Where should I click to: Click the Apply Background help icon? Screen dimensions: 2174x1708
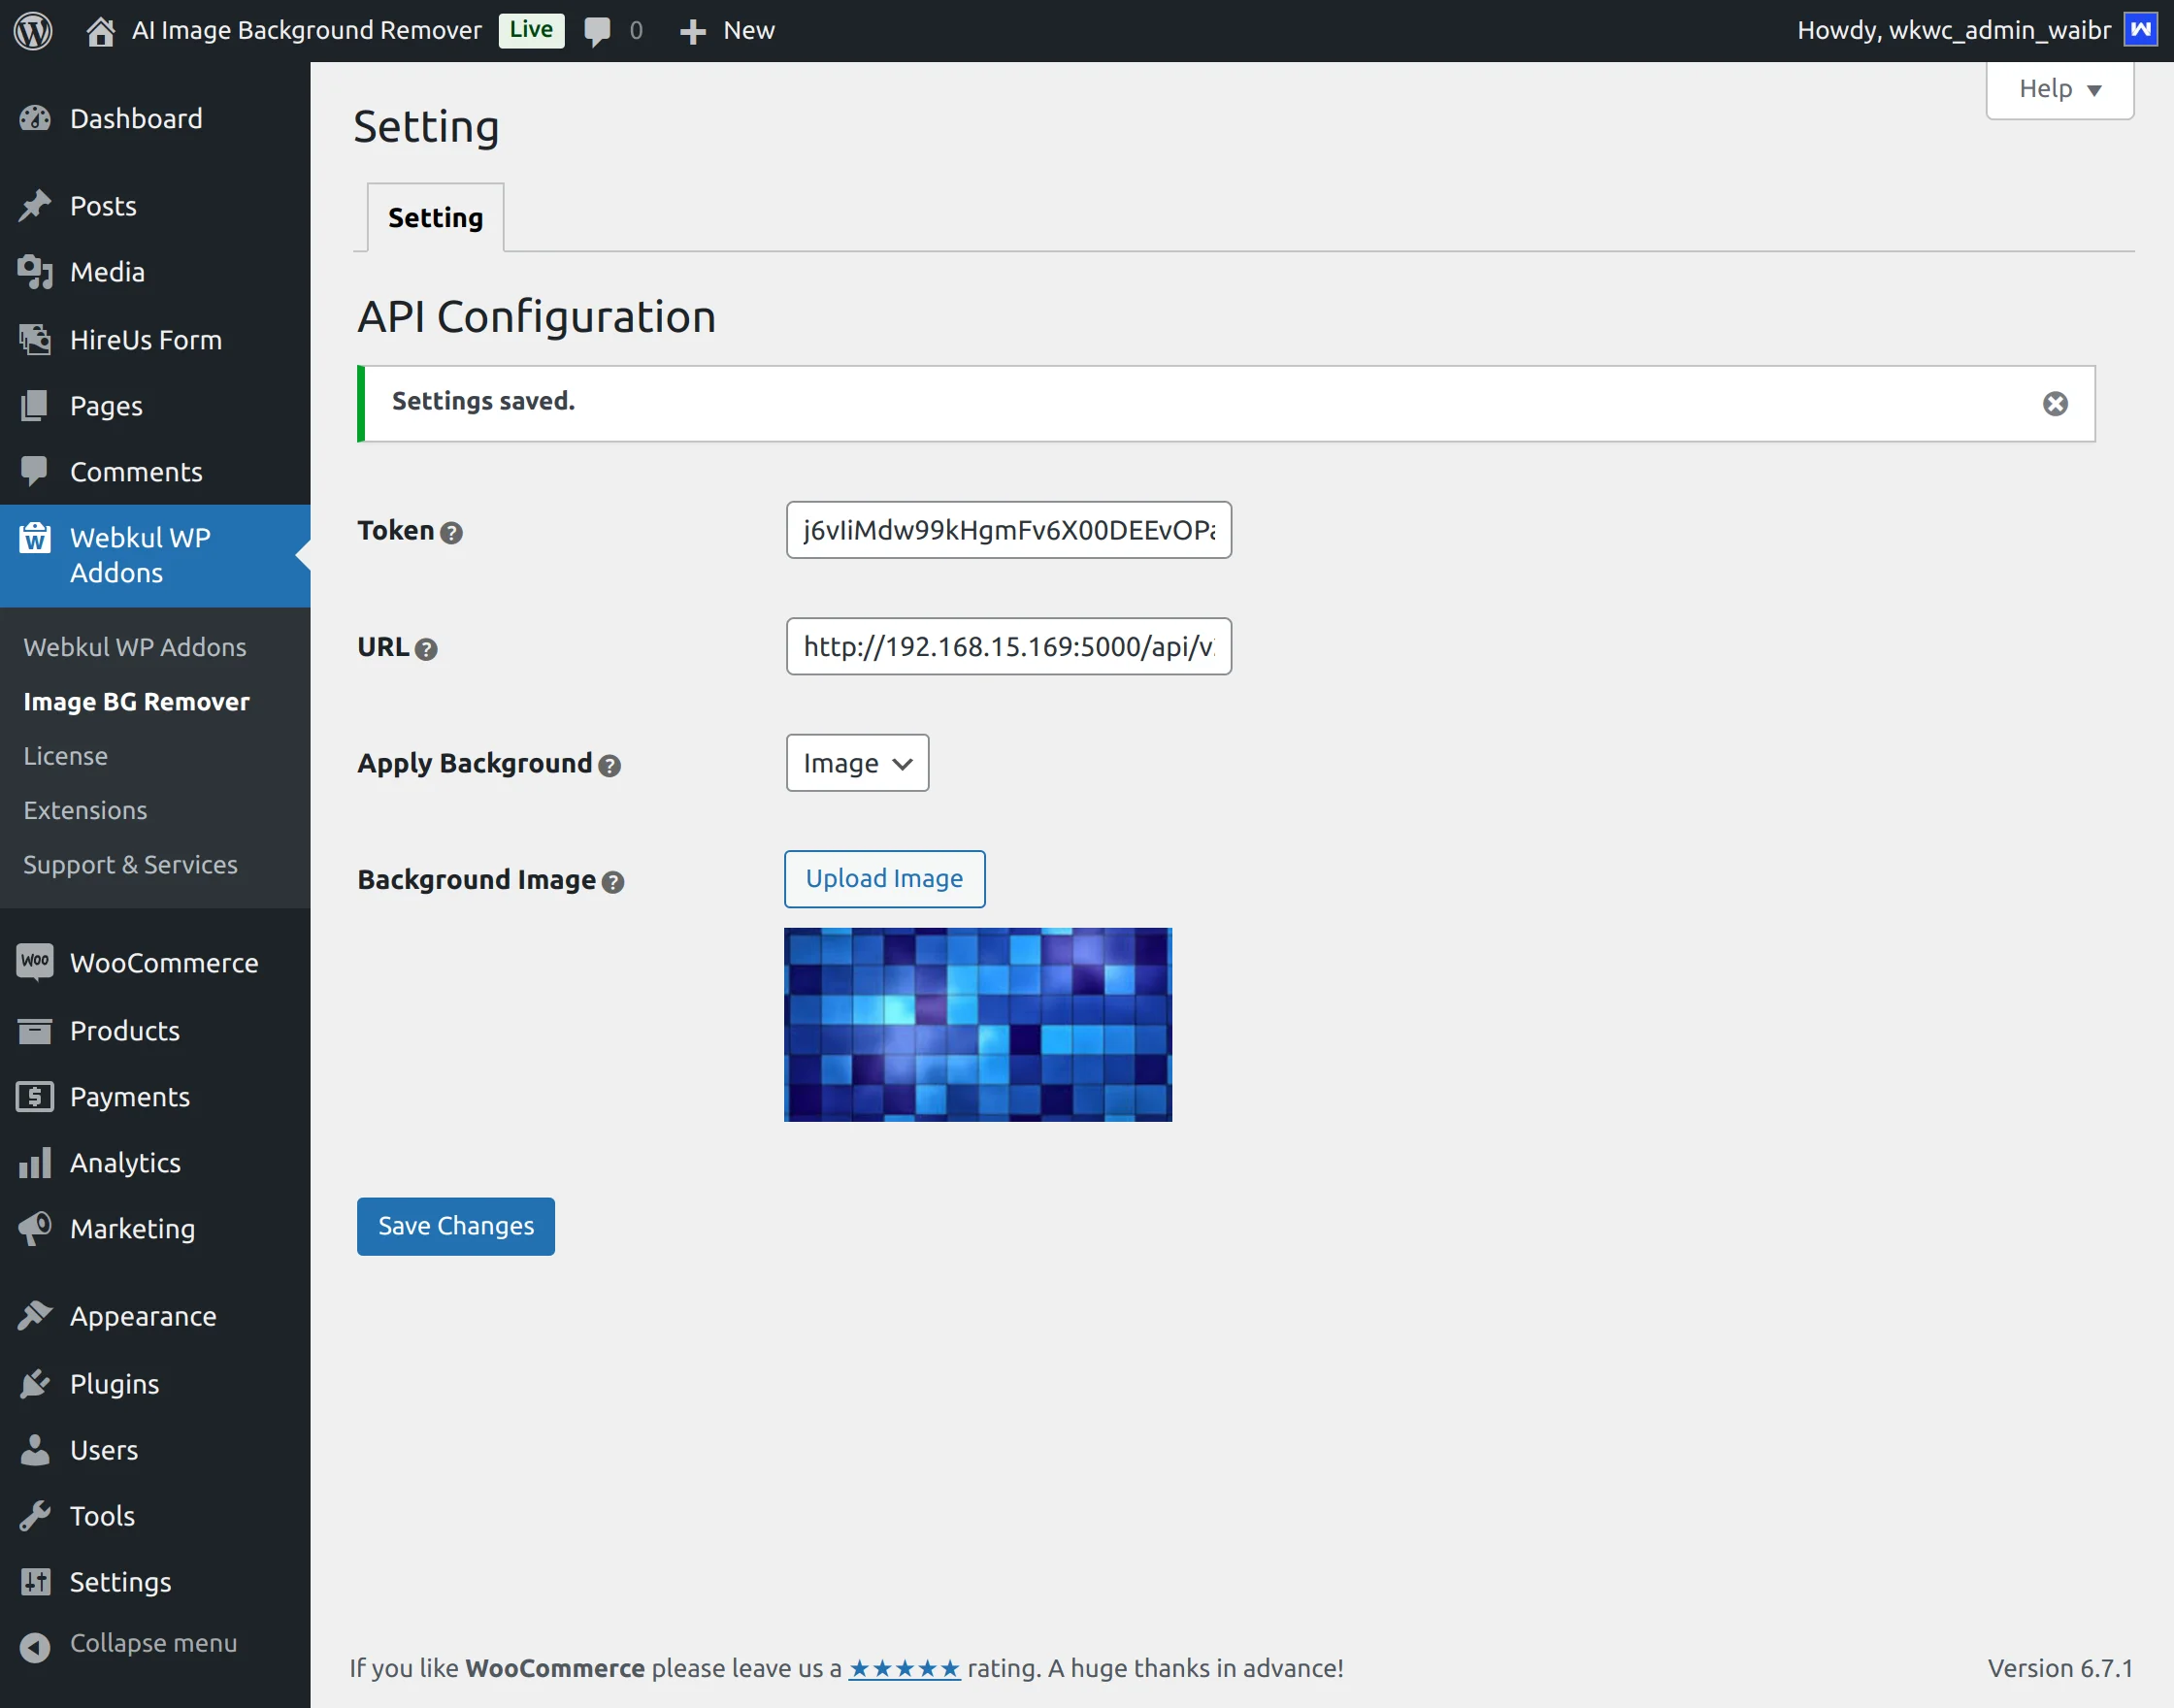(609, 766)
